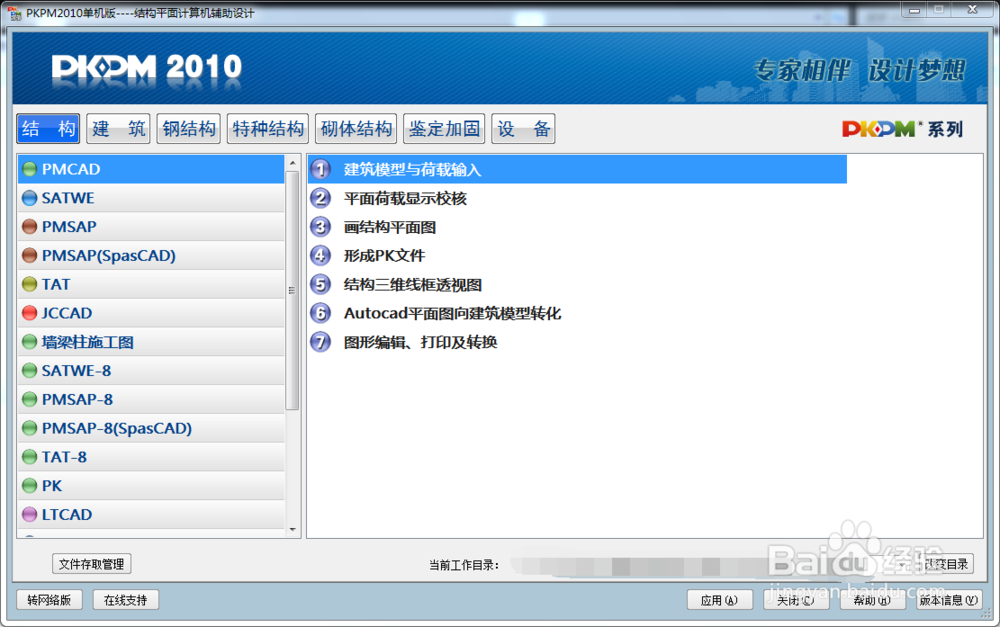Click the brown ball icon beside PMSAP
Viewport: 1000px width, 627px height.
click(x=29, y=226)
